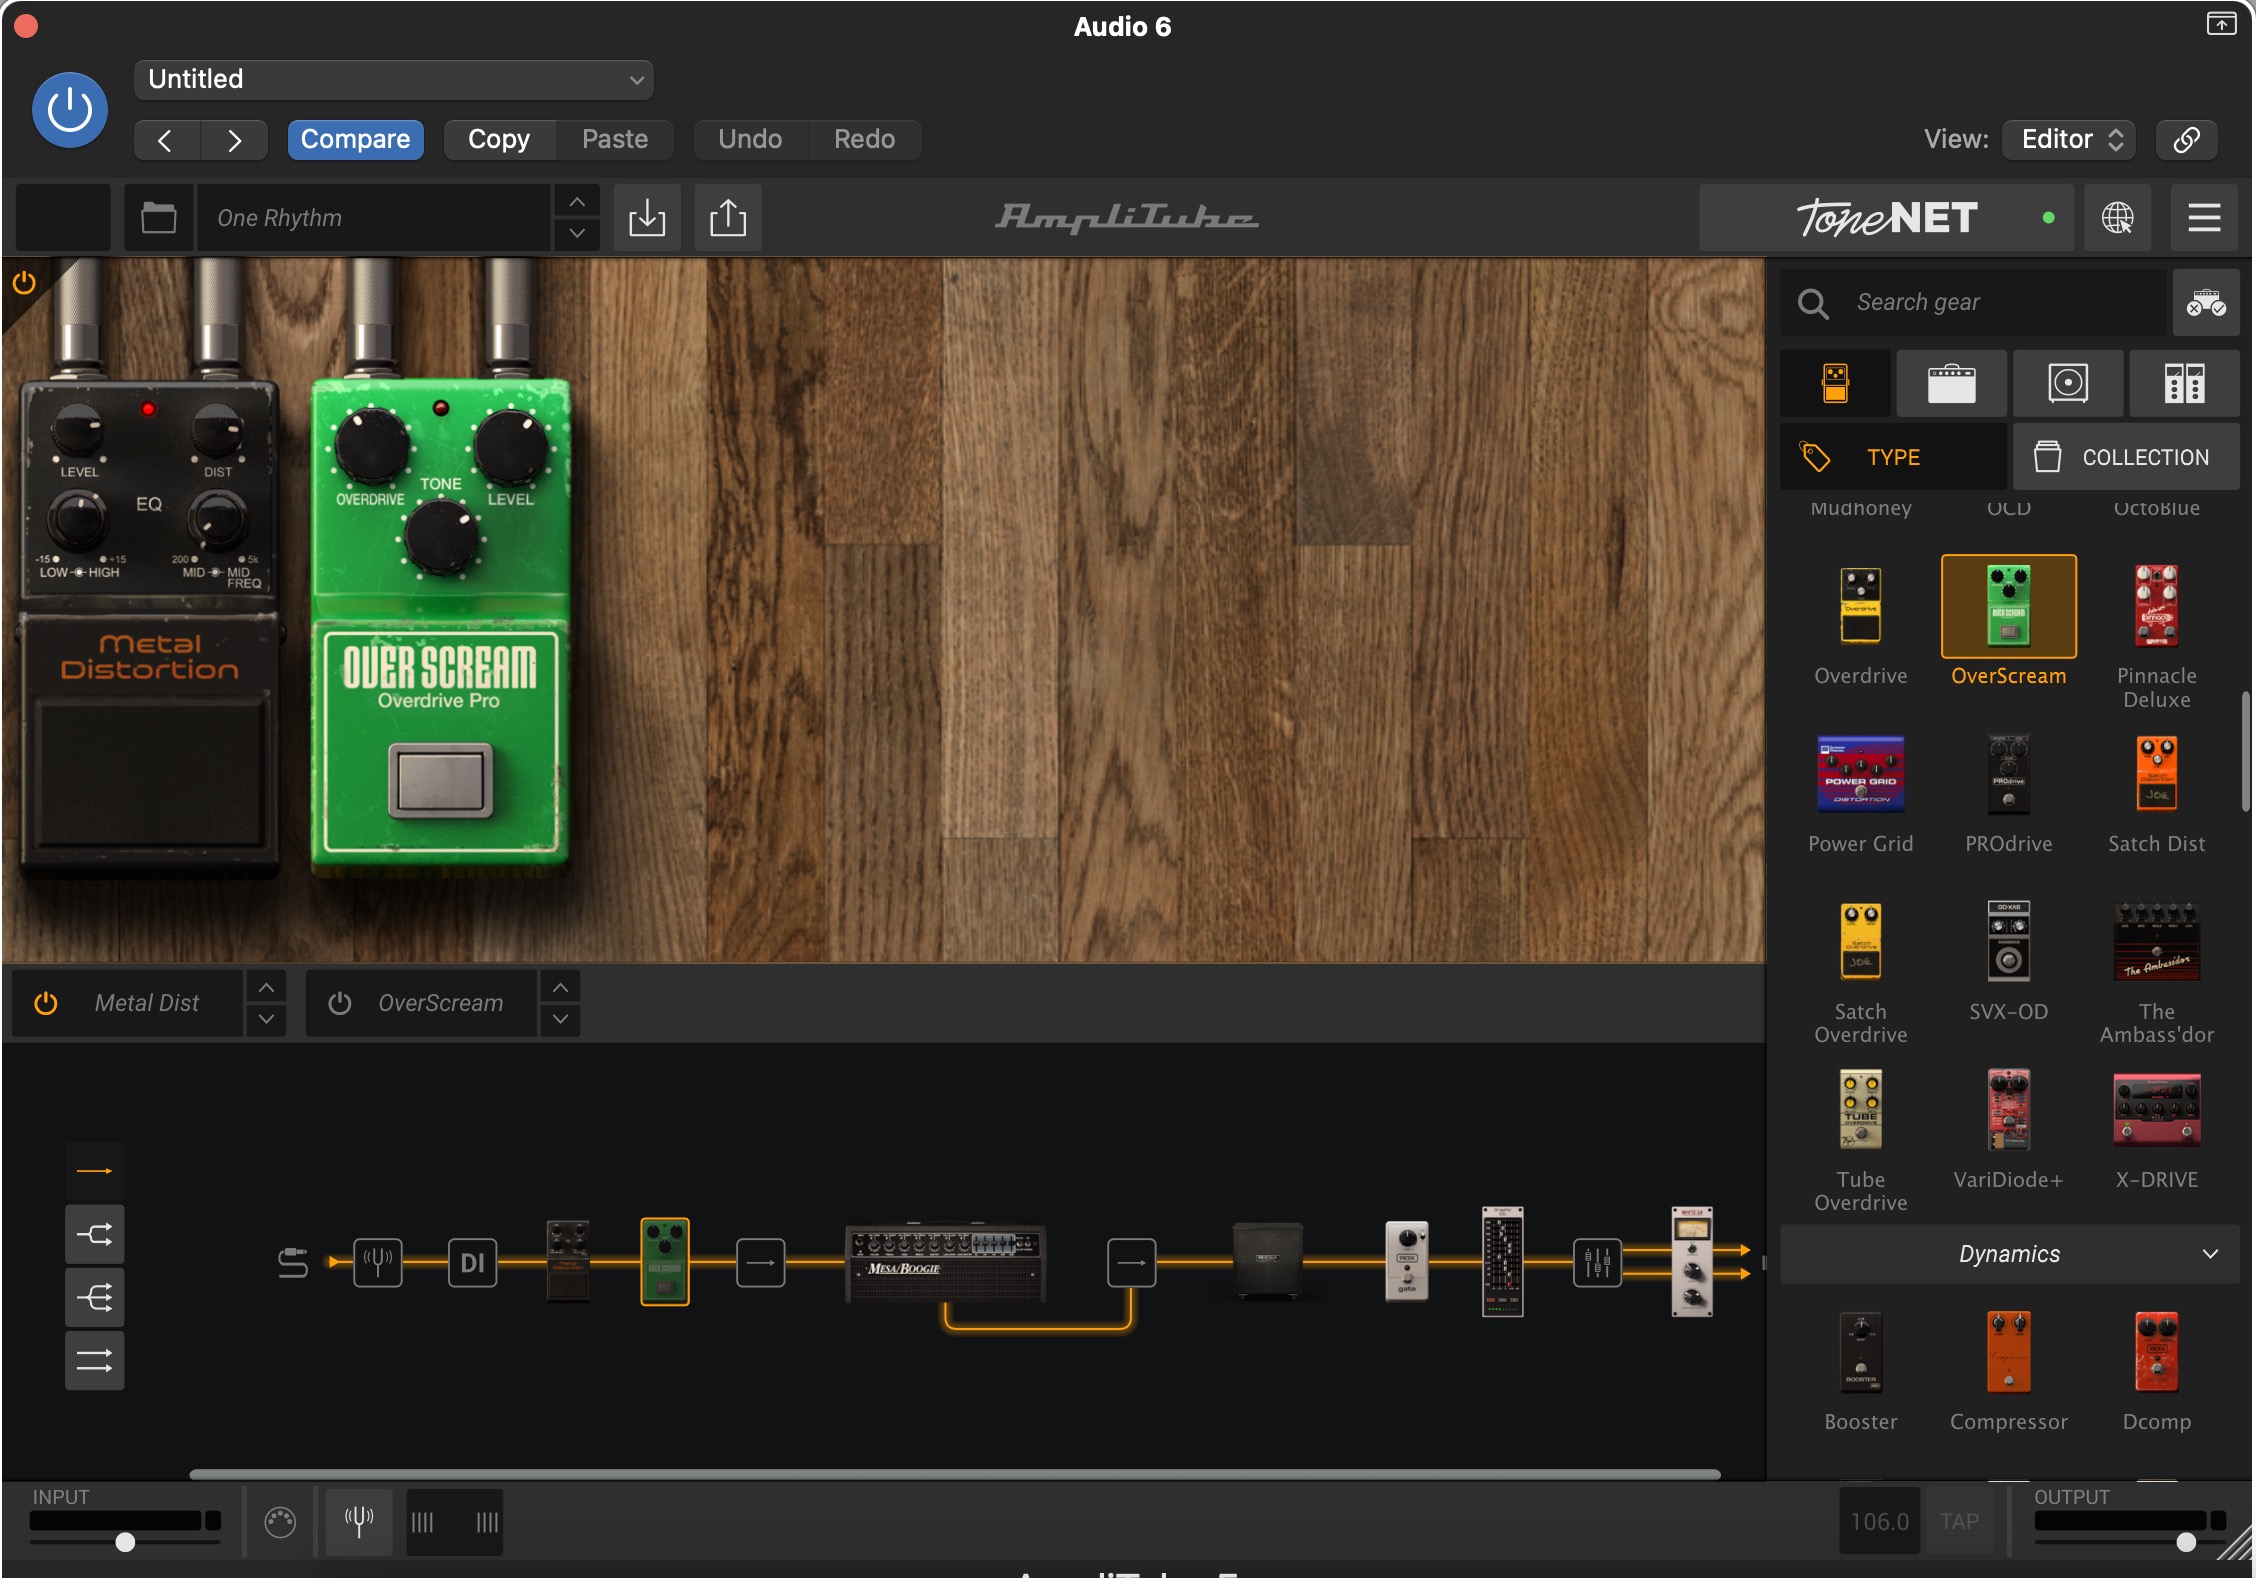Open the ToneNET panel
2256x1578 pixels.
pyautogui.click(x=1886, y=218)
